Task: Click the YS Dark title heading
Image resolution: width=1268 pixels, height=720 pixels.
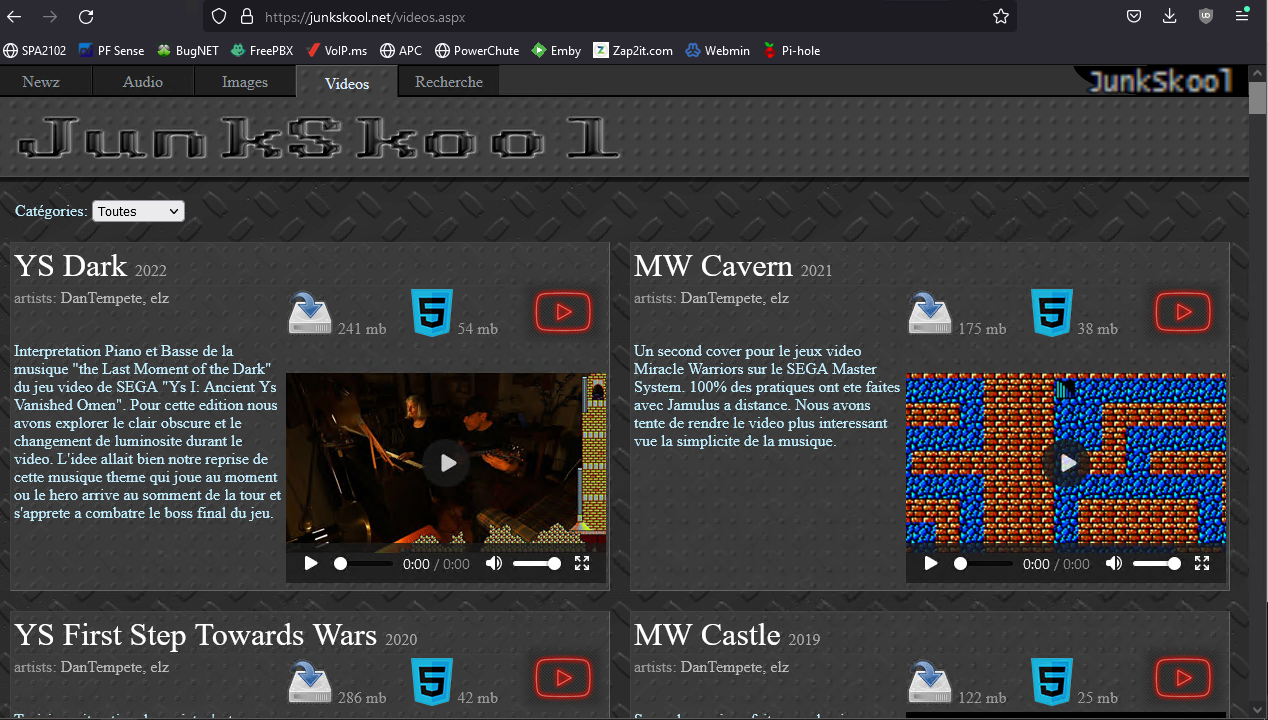Action: [71, 266]
